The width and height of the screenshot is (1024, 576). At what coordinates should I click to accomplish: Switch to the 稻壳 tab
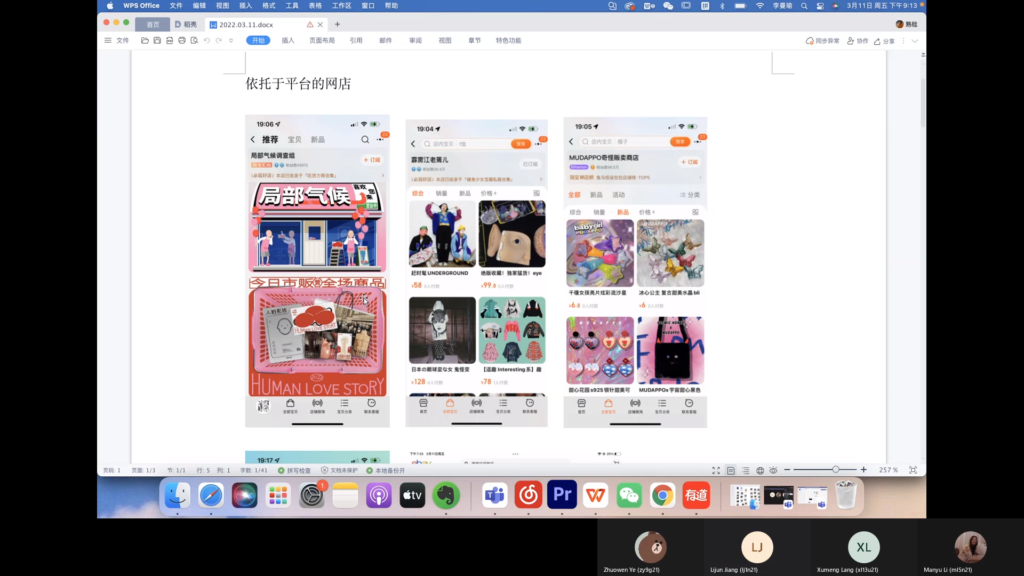click(186, 24)
